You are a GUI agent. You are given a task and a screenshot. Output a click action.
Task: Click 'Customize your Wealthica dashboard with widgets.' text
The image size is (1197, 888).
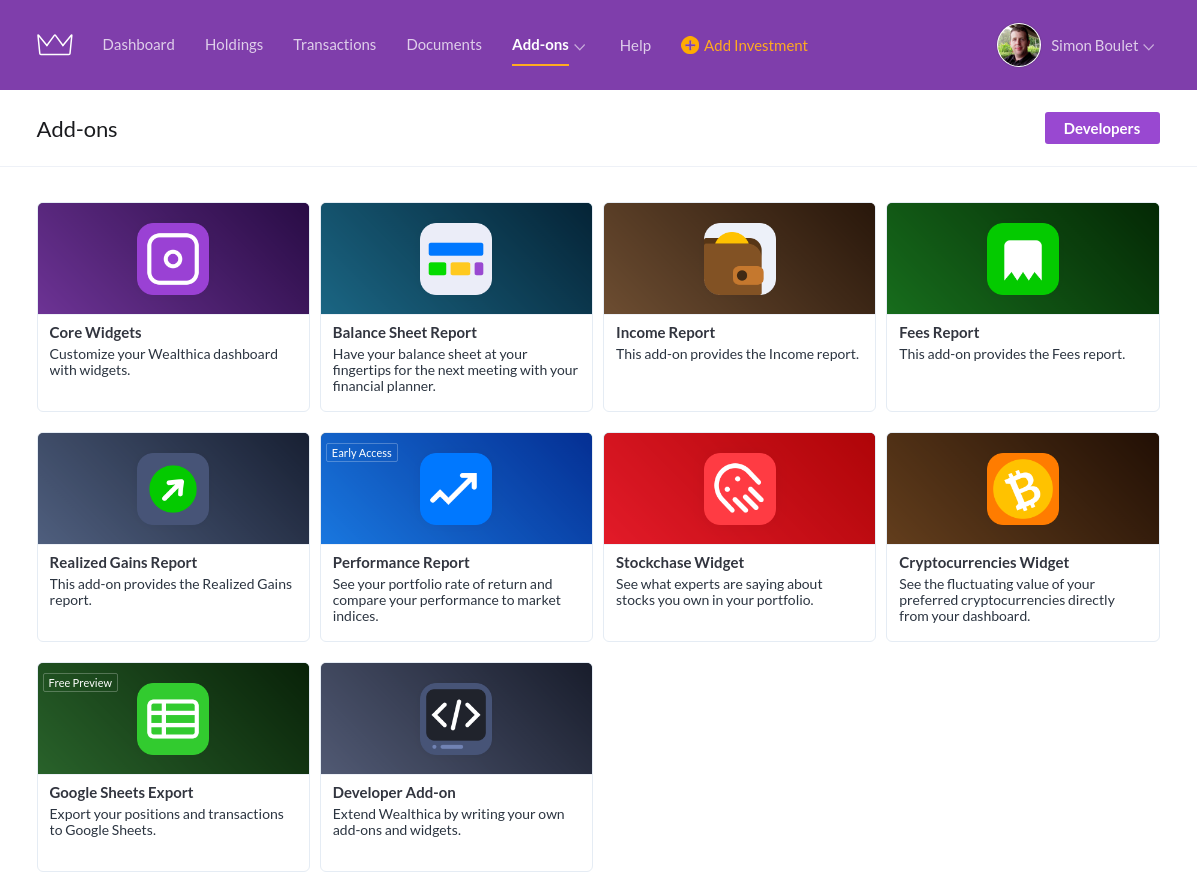click(163, 362)
